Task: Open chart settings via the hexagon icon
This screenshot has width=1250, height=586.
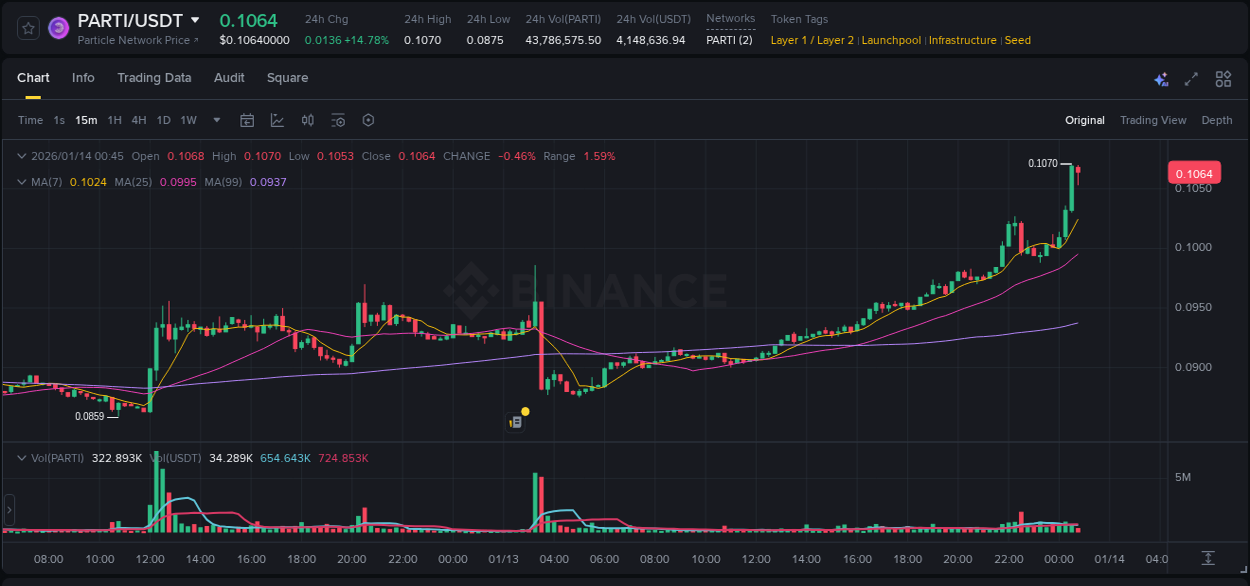Action: point(368,120)
